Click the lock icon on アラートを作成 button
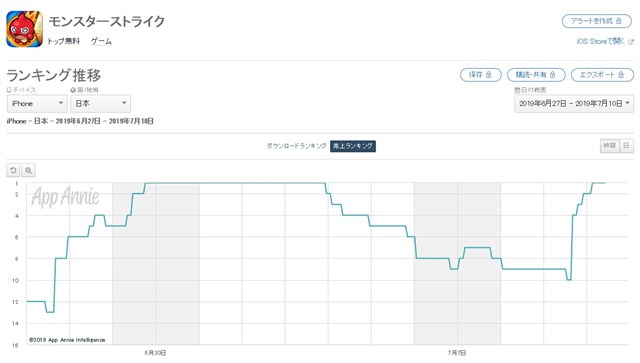 tap(619, 21)
